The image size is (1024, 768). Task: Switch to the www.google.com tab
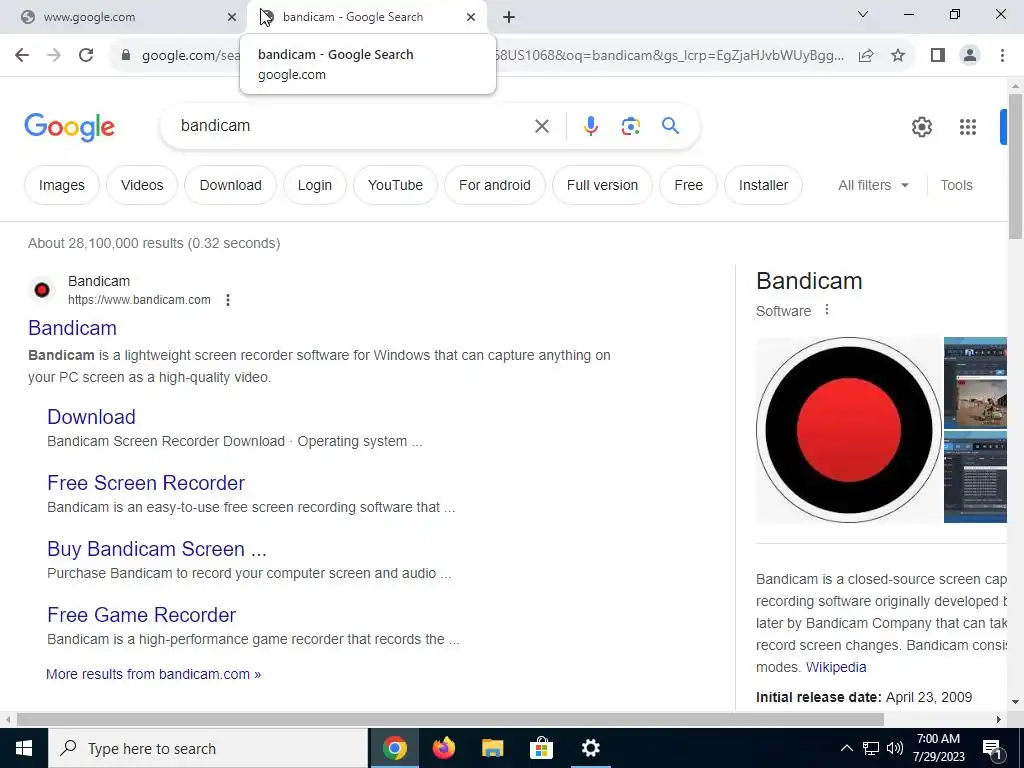pyautogui.click(x=124, y=17)
